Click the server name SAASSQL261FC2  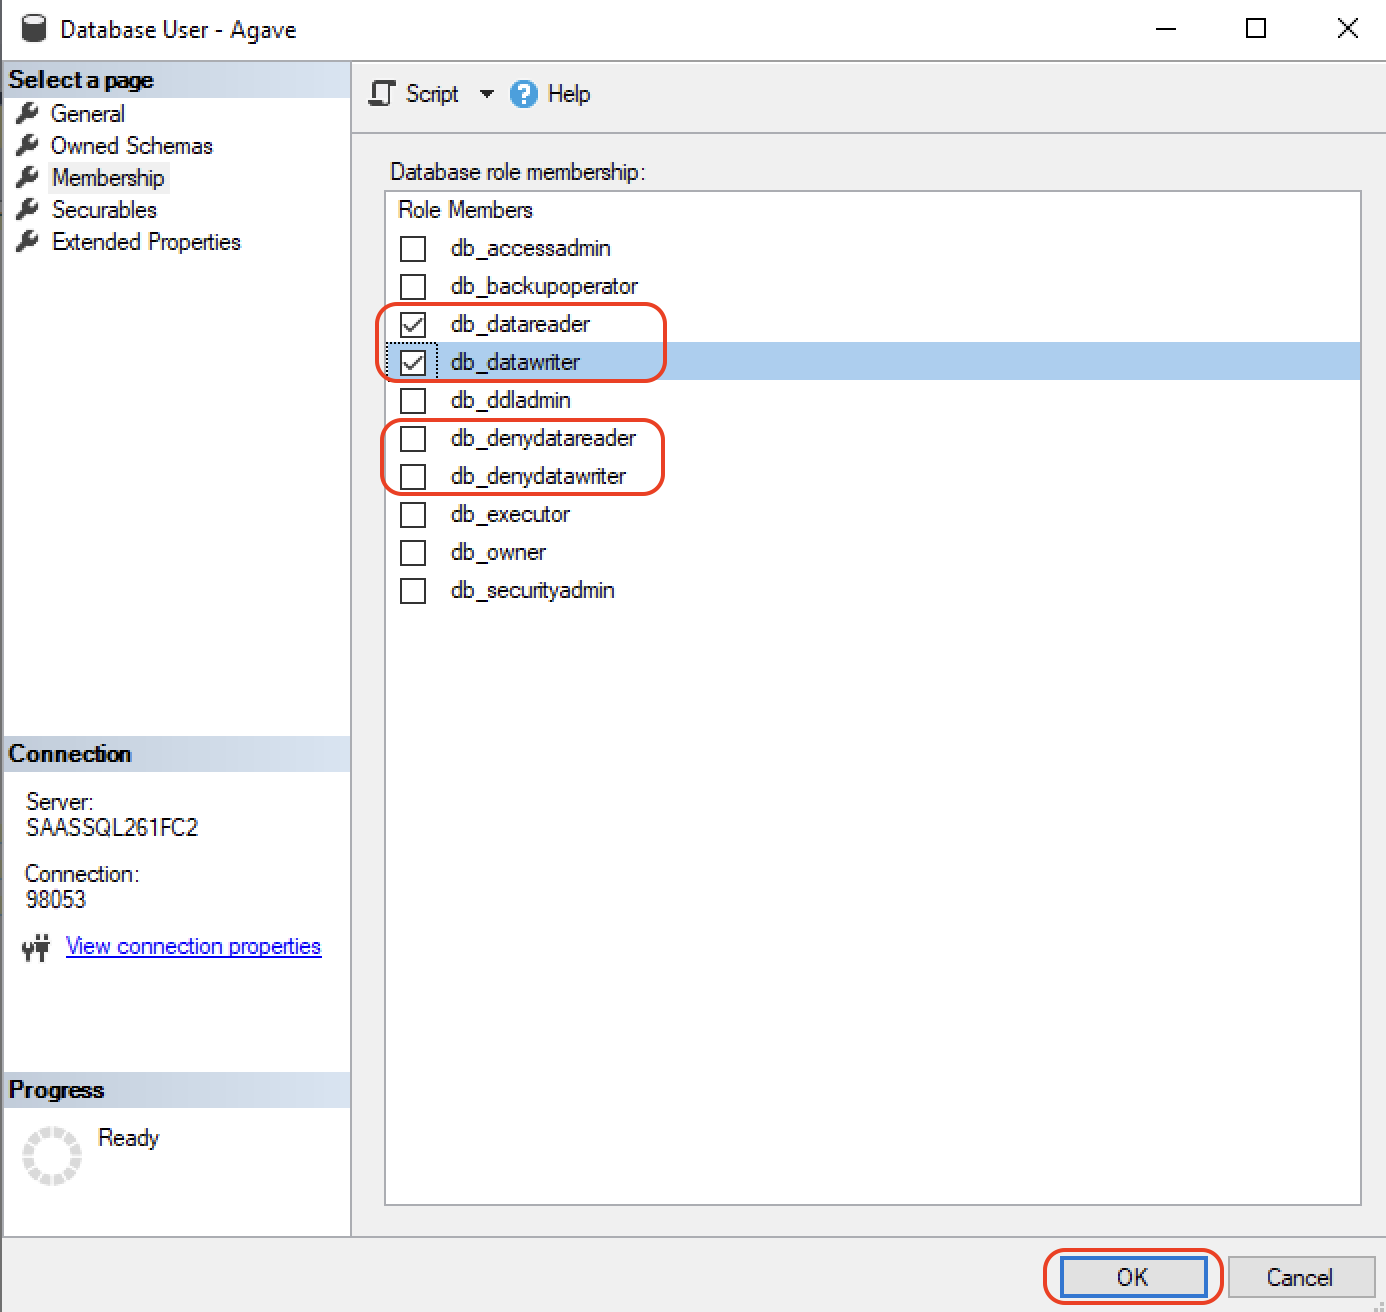[112, 828]
